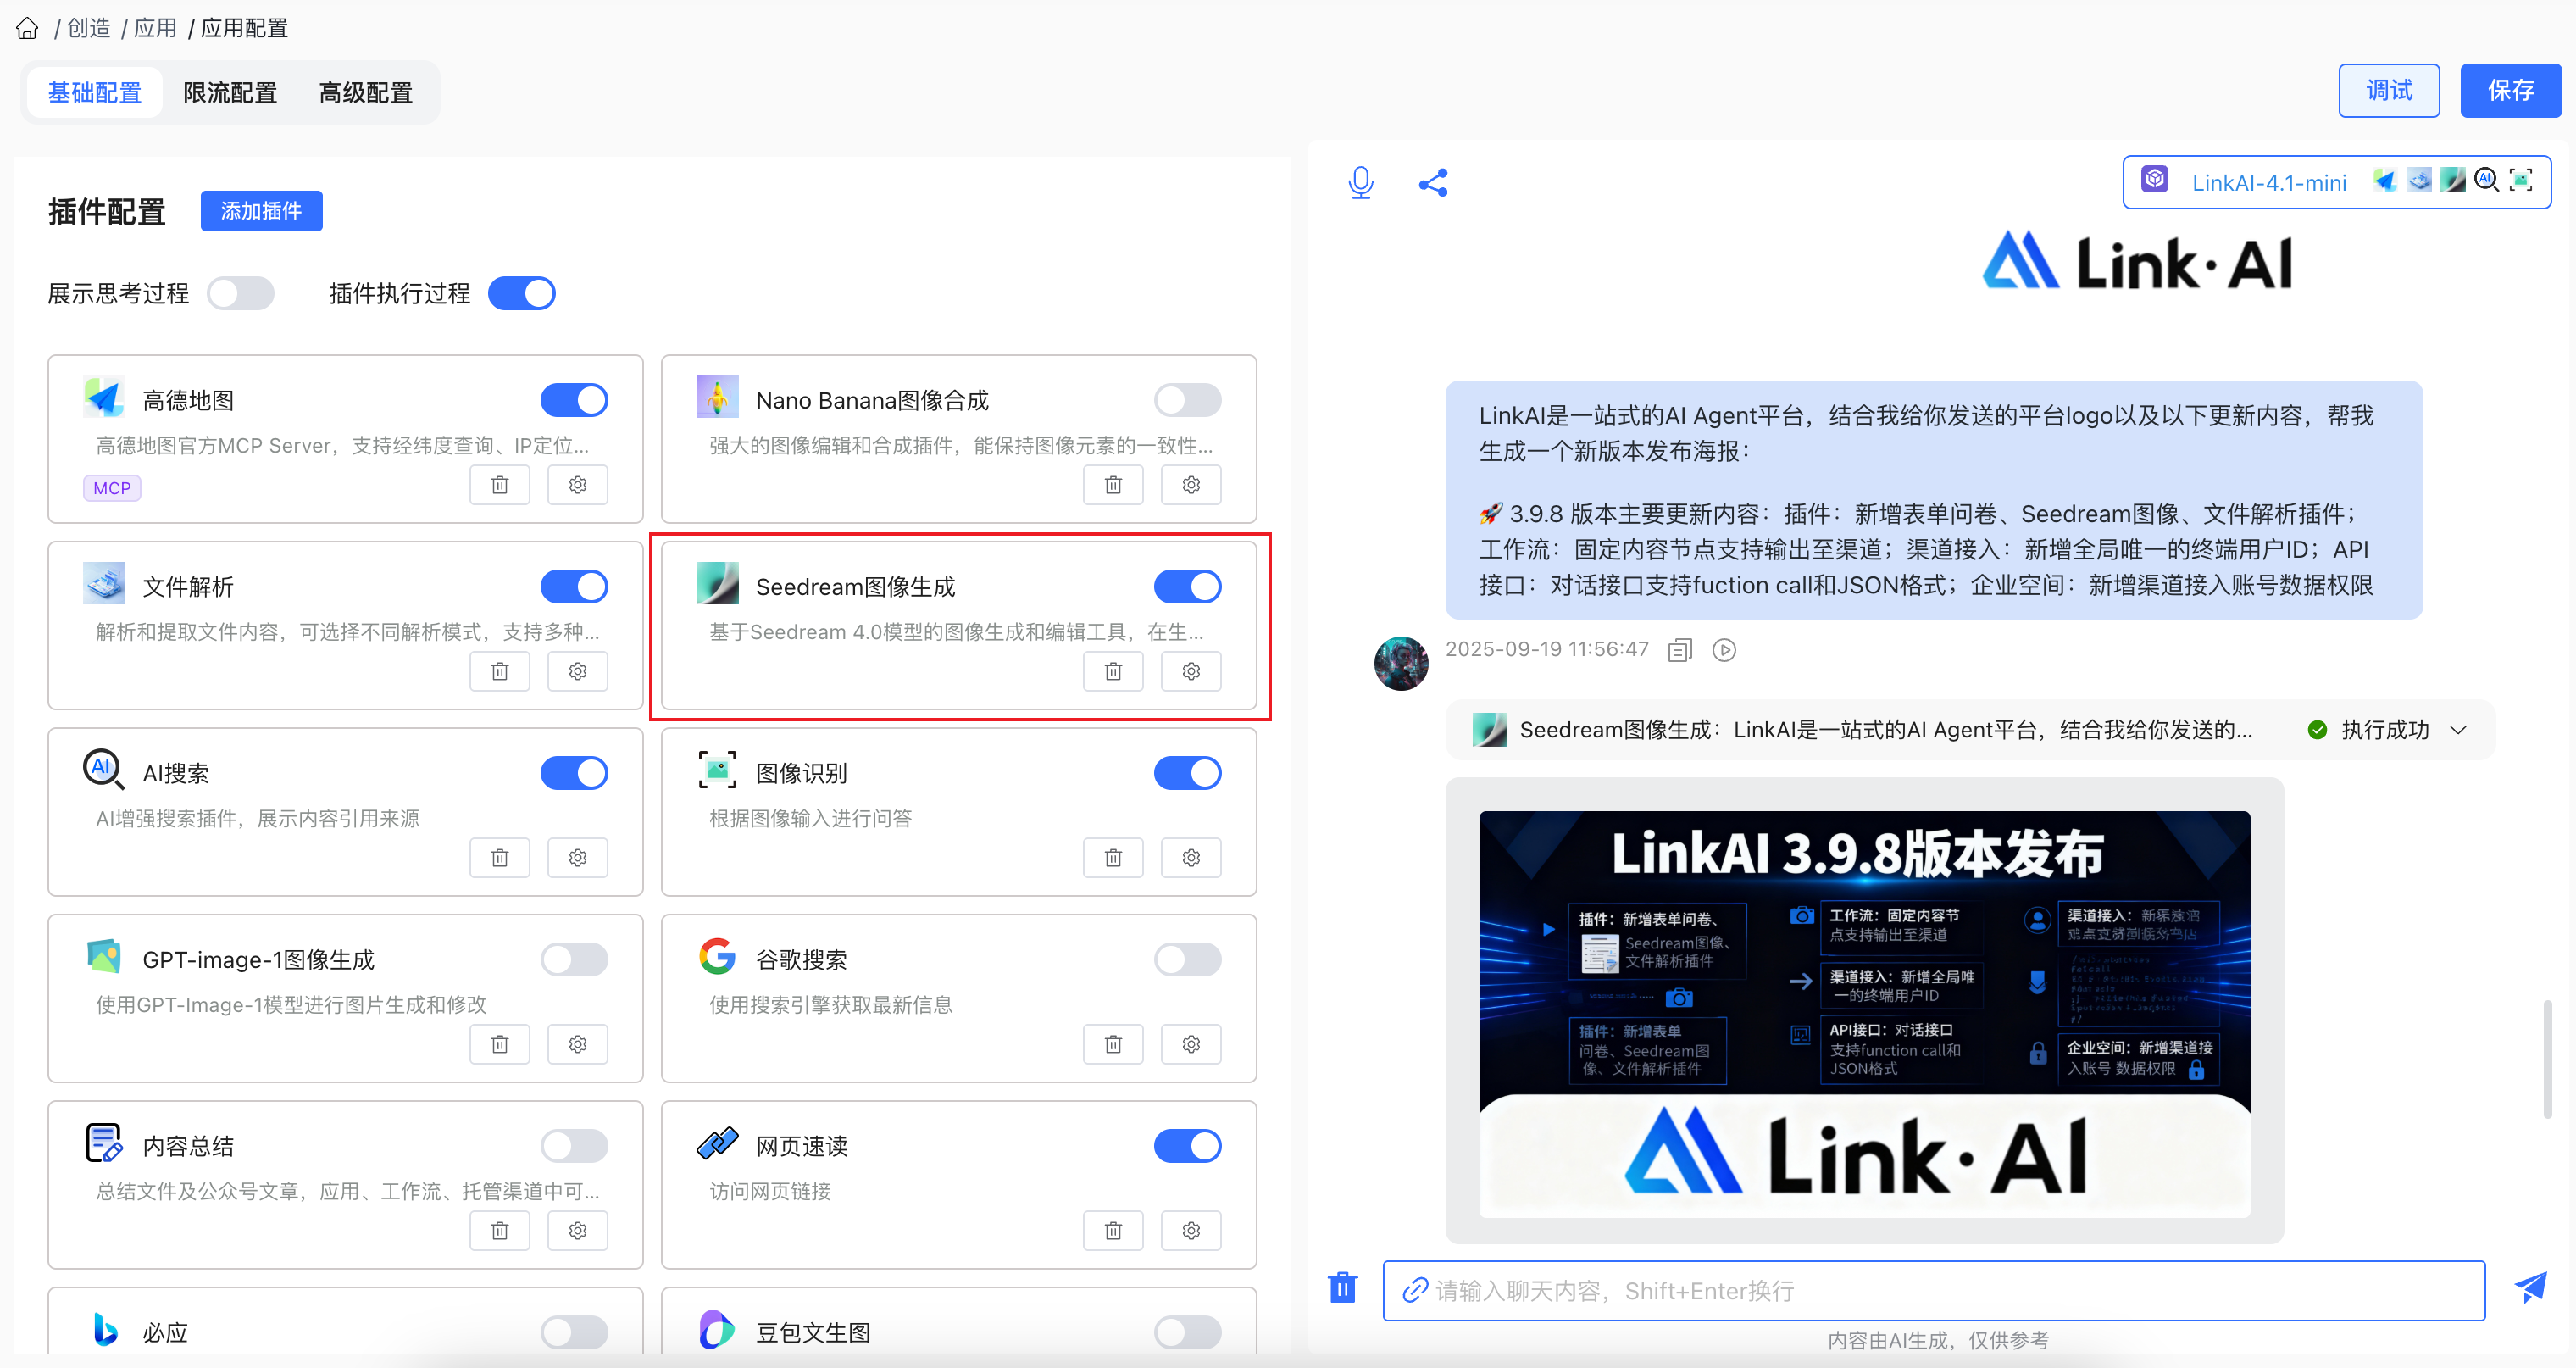Click the Seedream图像生成 execution summary text

1886,730
